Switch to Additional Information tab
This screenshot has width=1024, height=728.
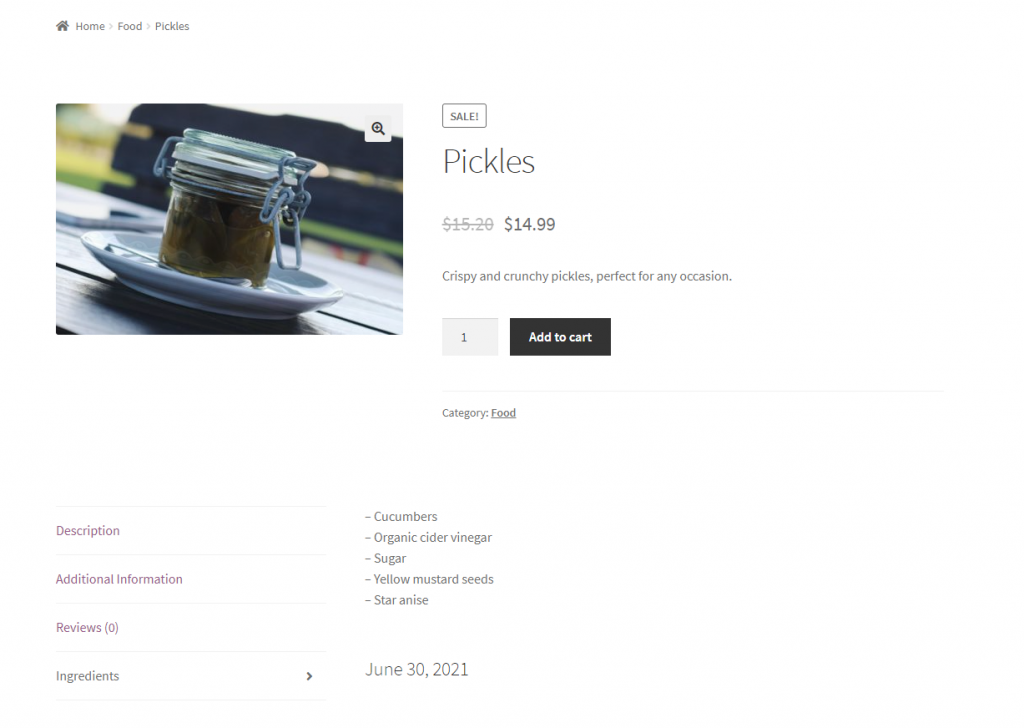[x=119, y=579]
